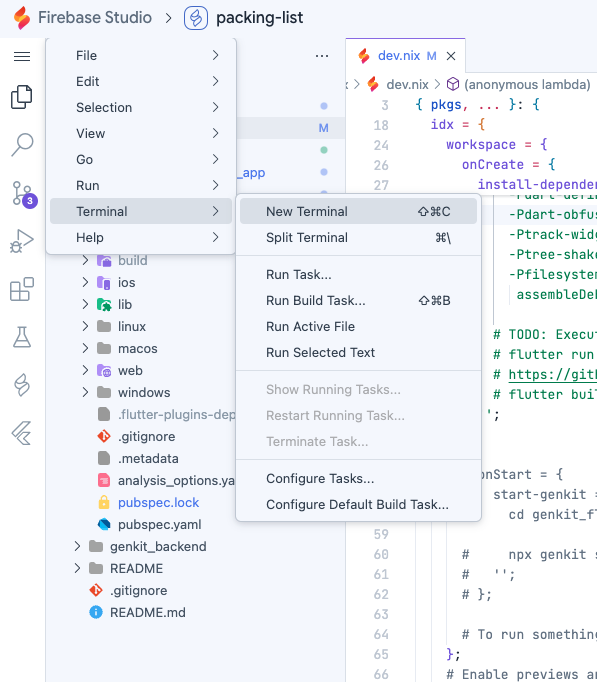
Task: Select the web folder icon
Action: (x=104, y=371)
